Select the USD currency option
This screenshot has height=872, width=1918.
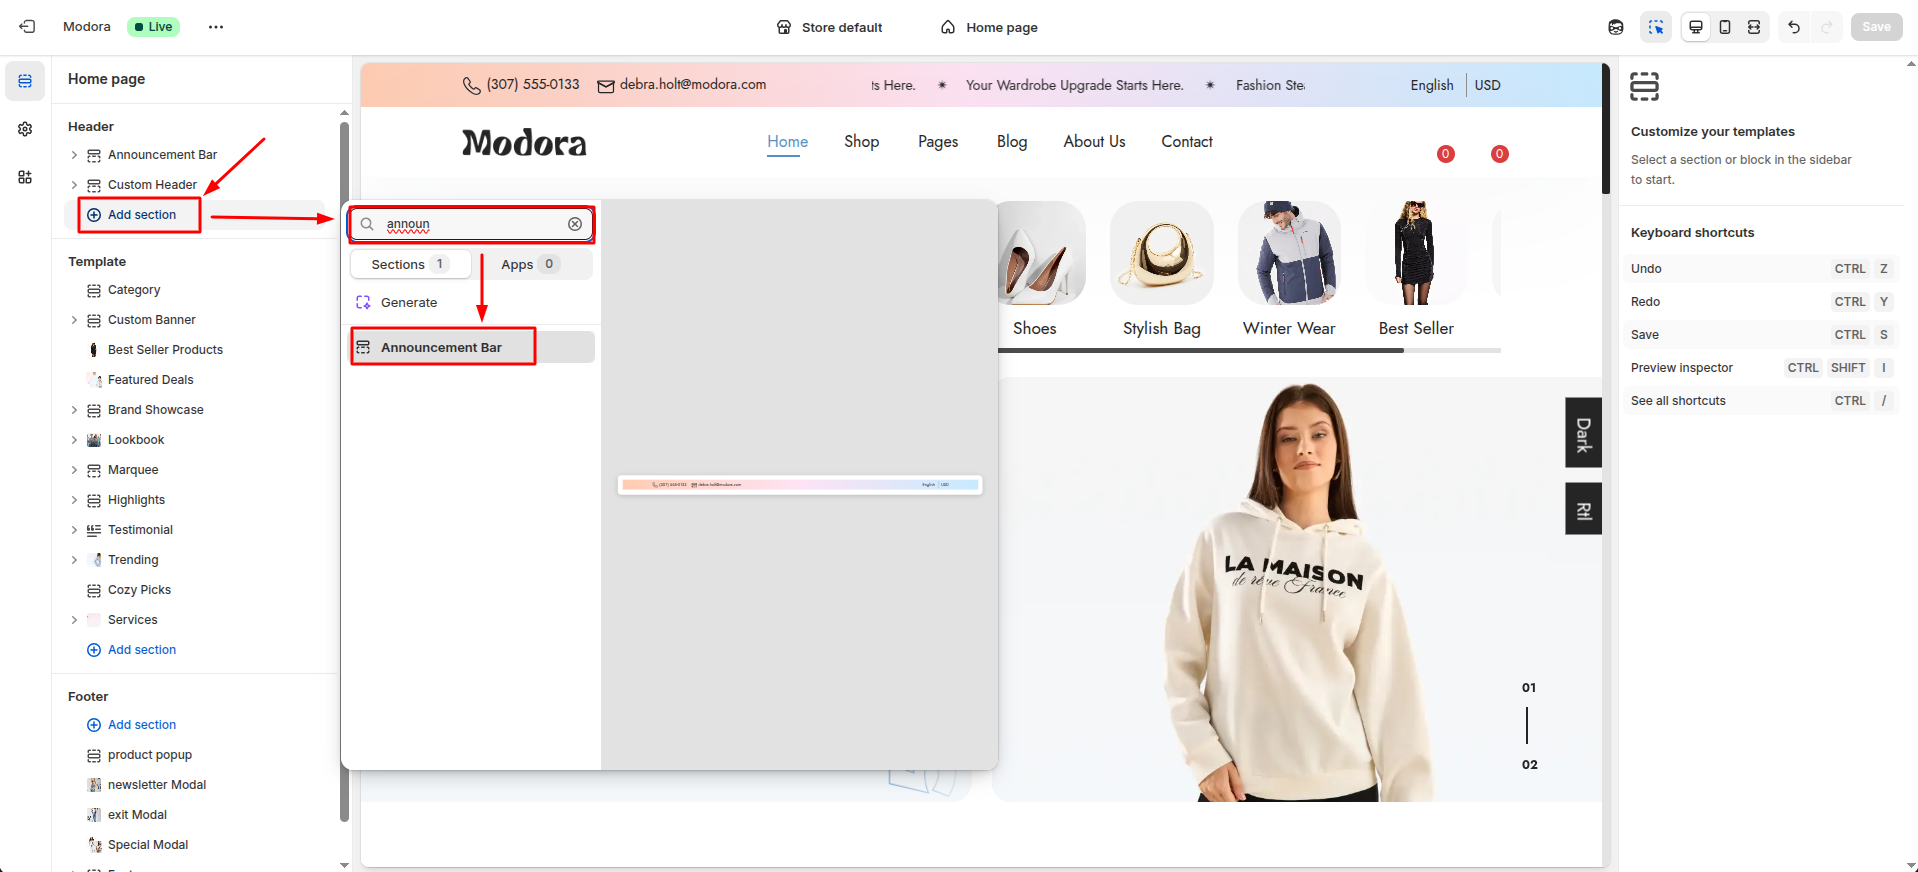1487,85
